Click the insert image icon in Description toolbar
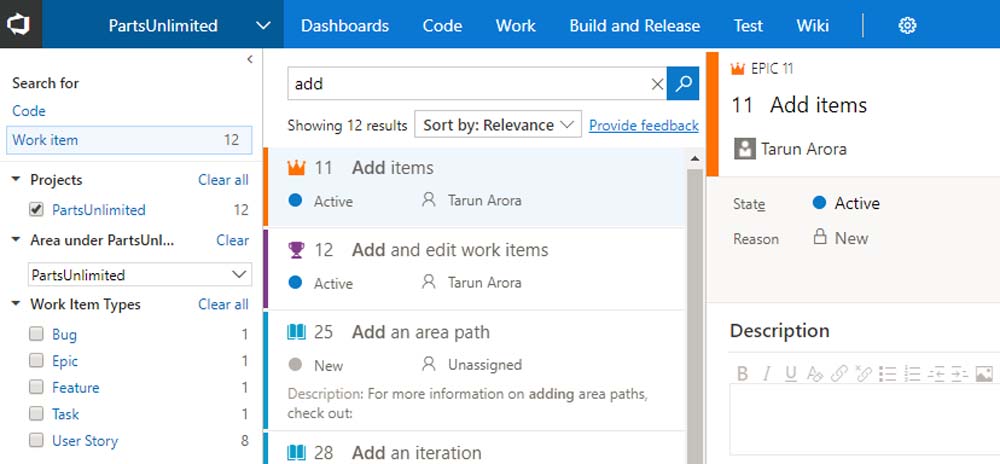Screen dimensions: 1000x464 tap(984, 374)
